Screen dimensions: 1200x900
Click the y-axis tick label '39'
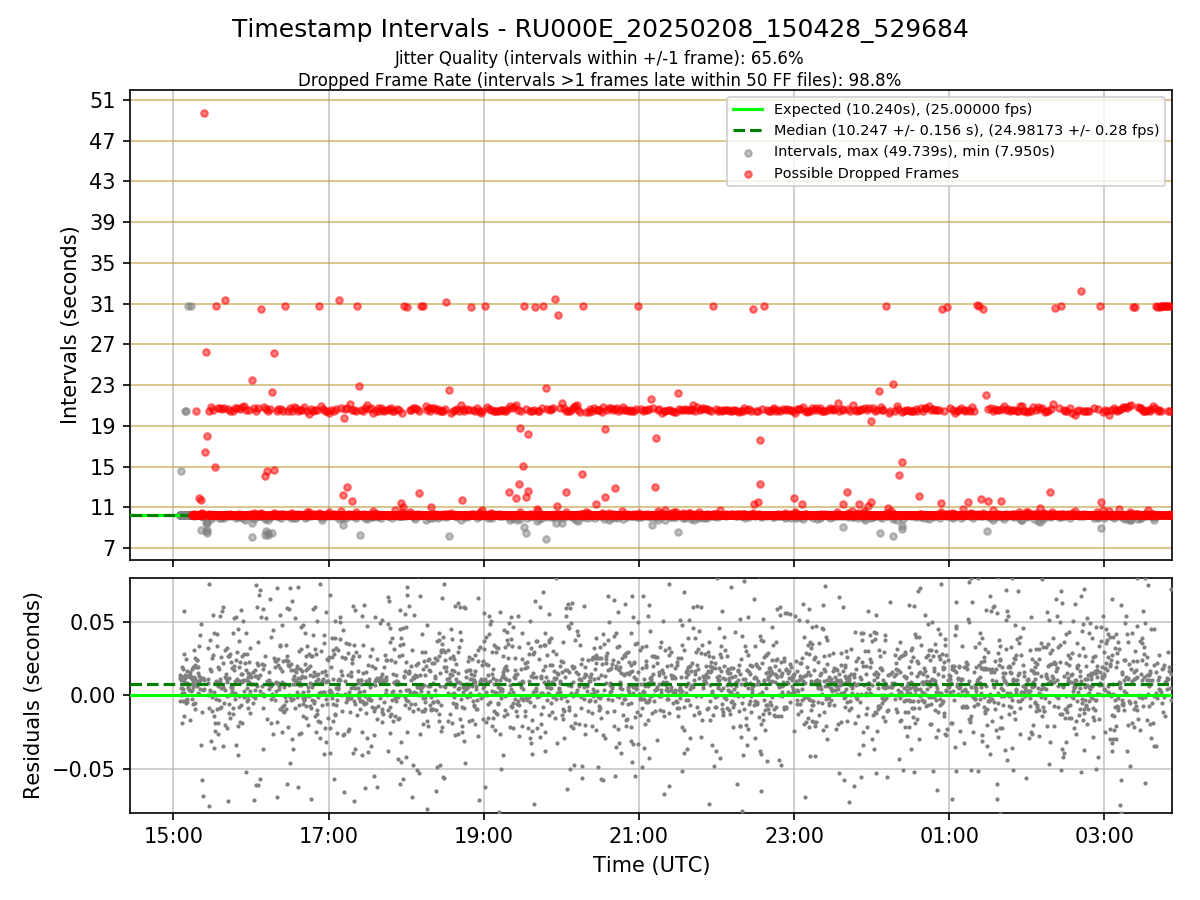point(104,223)
